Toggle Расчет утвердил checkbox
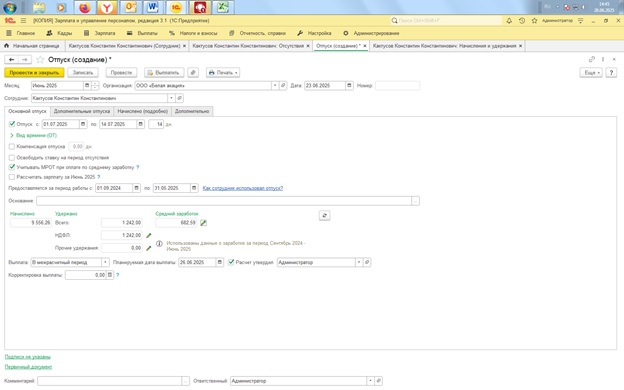Viewport: 624px width, 390px height. [231, 262]
